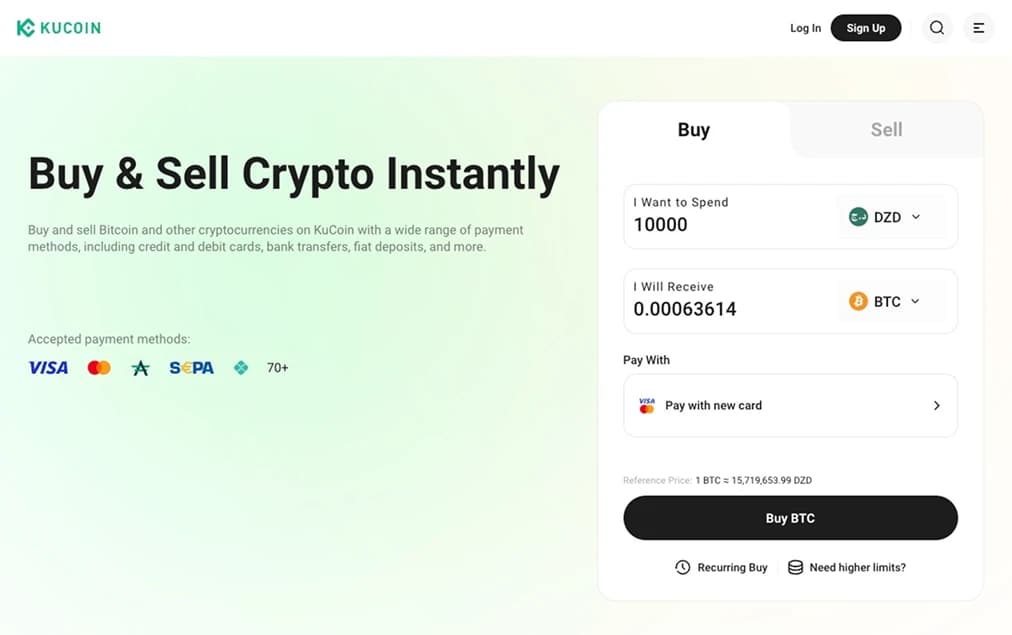Switch to the Sell tab
The height and width of the screenshot is (635, 1012).
click(885, 129)
